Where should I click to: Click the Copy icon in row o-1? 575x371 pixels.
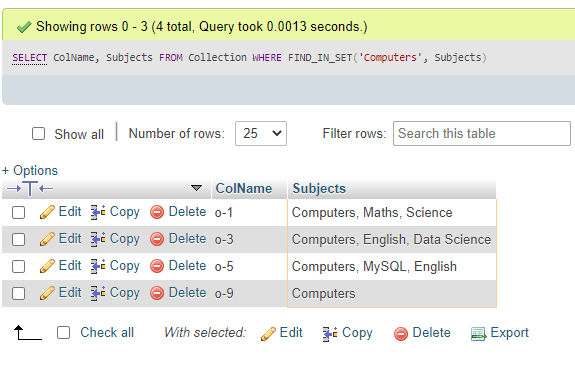[x=98, y=212]
